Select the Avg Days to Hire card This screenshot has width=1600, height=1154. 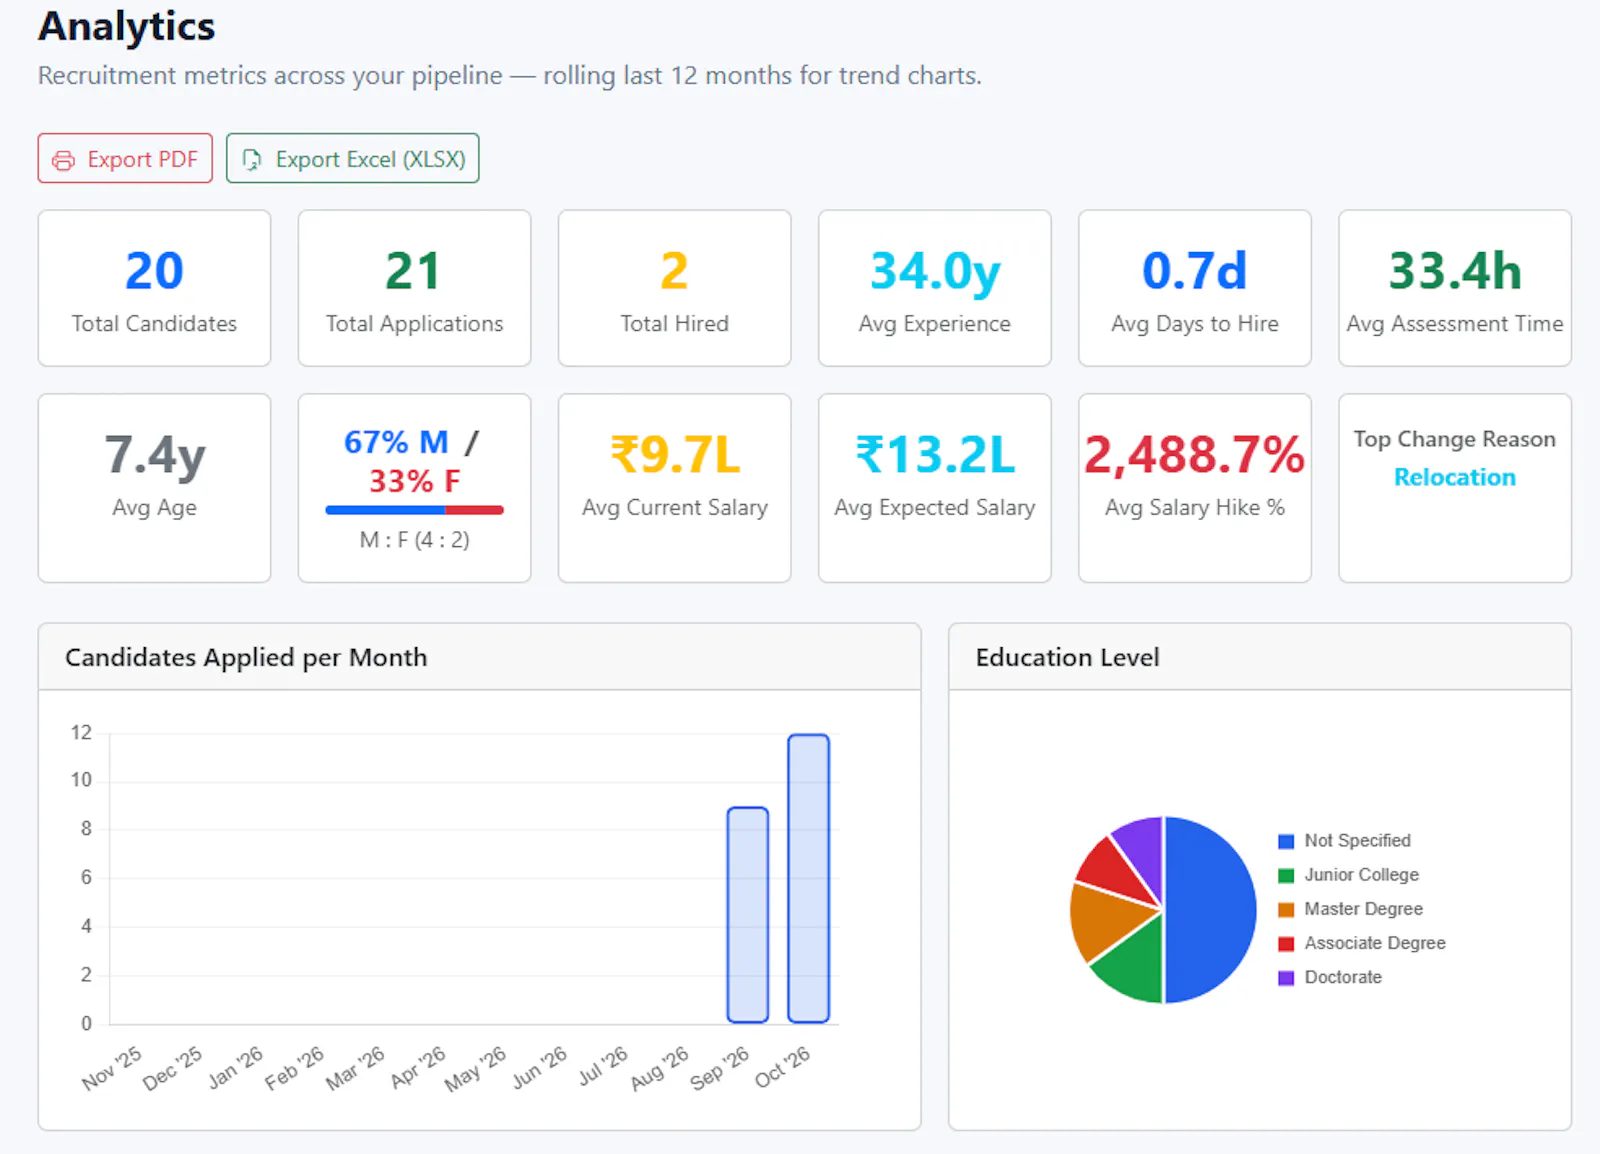pyautogui.click(x=1194, y=288)
